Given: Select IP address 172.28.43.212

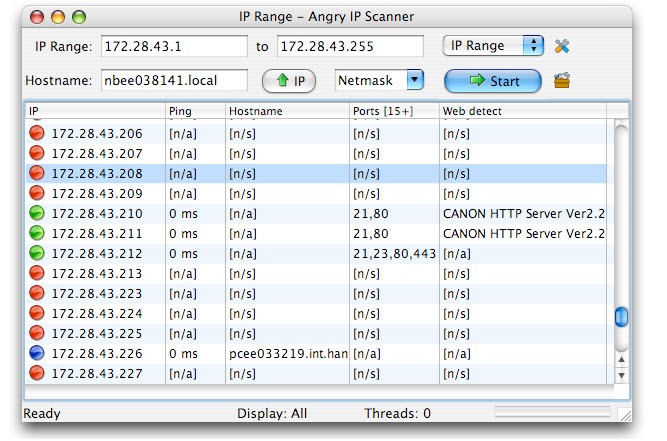Looking at the screenshot, I should coord(97,253).
